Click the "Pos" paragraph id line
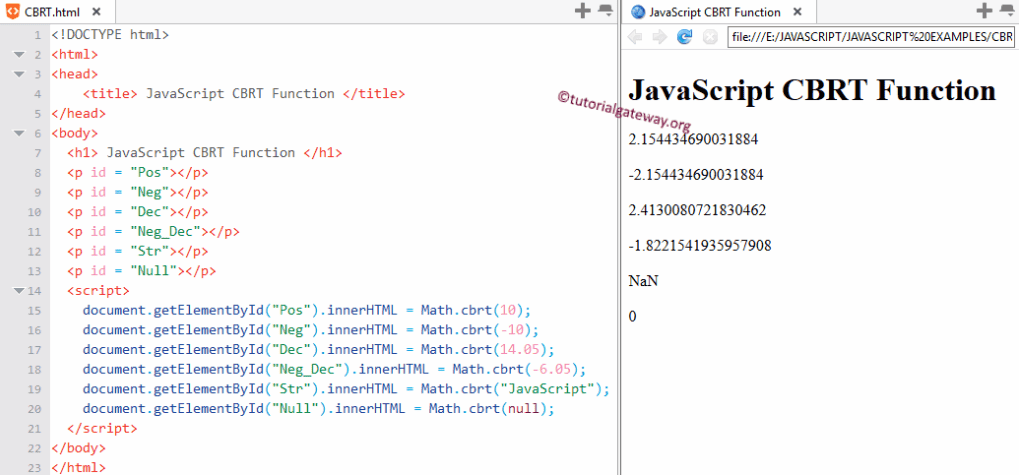The width and height of the screenshot is (1019, 475). point(137,172)
